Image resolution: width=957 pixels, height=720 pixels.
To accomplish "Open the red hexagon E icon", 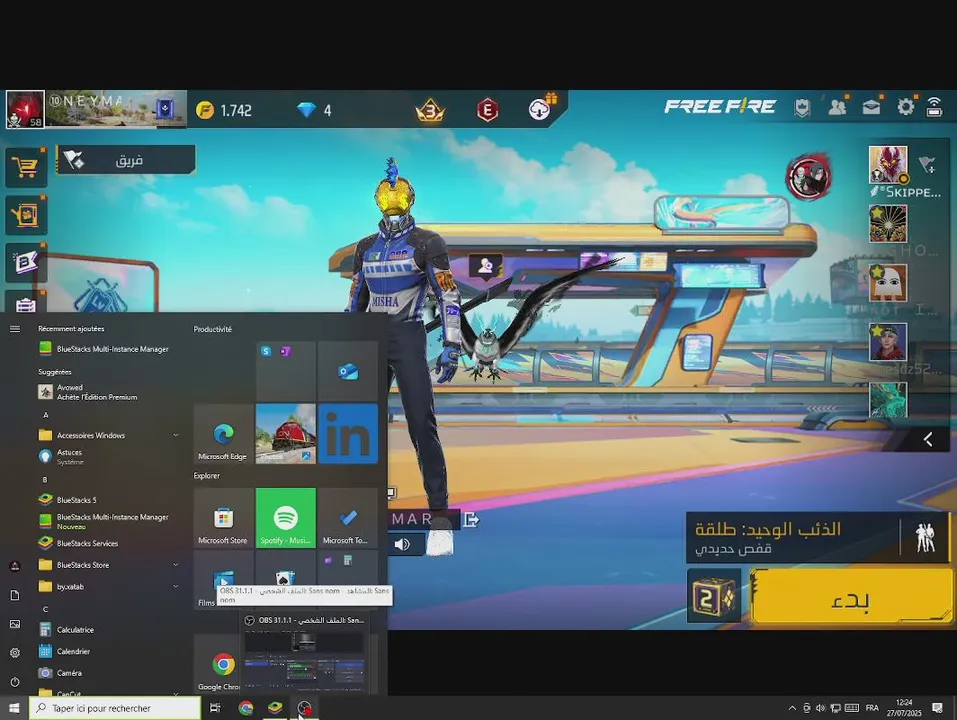I will click(x=487, y=110).
